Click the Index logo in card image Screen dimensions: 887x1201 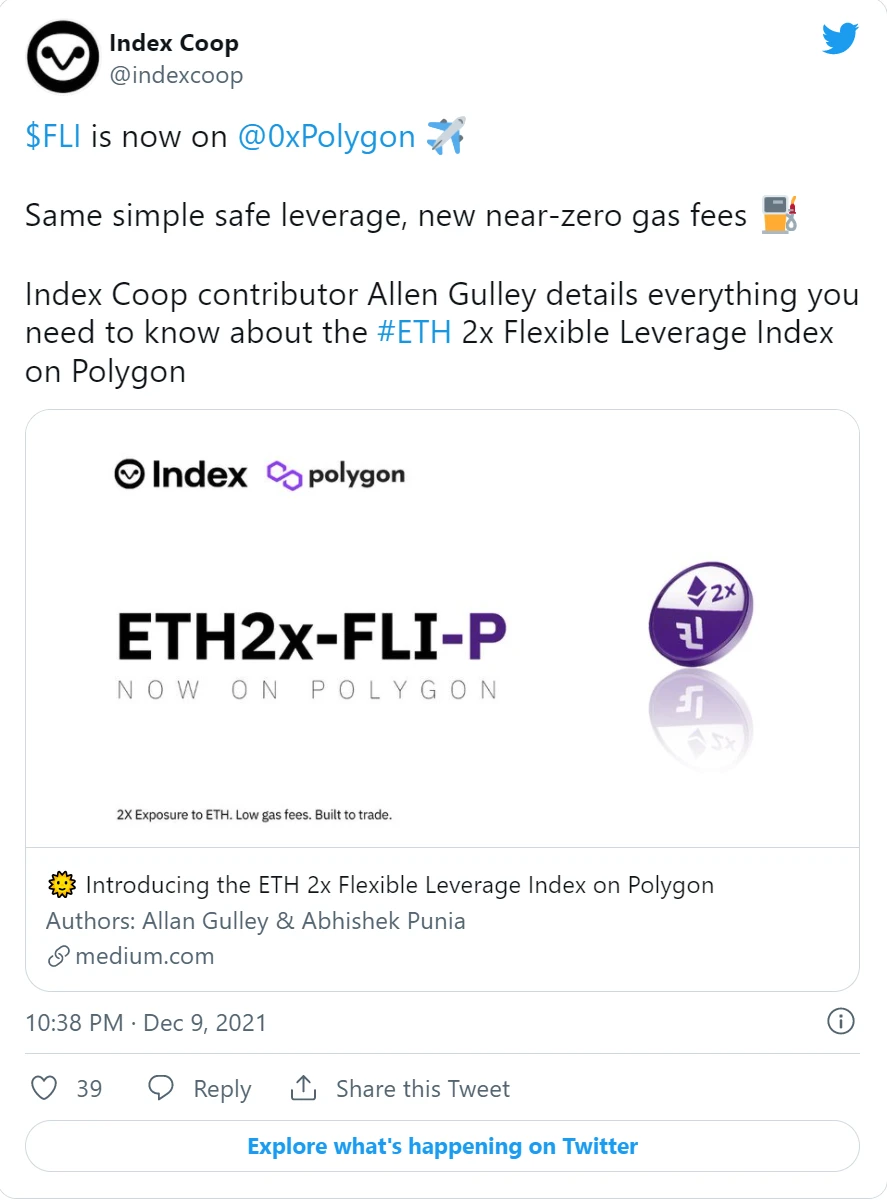(181, 474)
